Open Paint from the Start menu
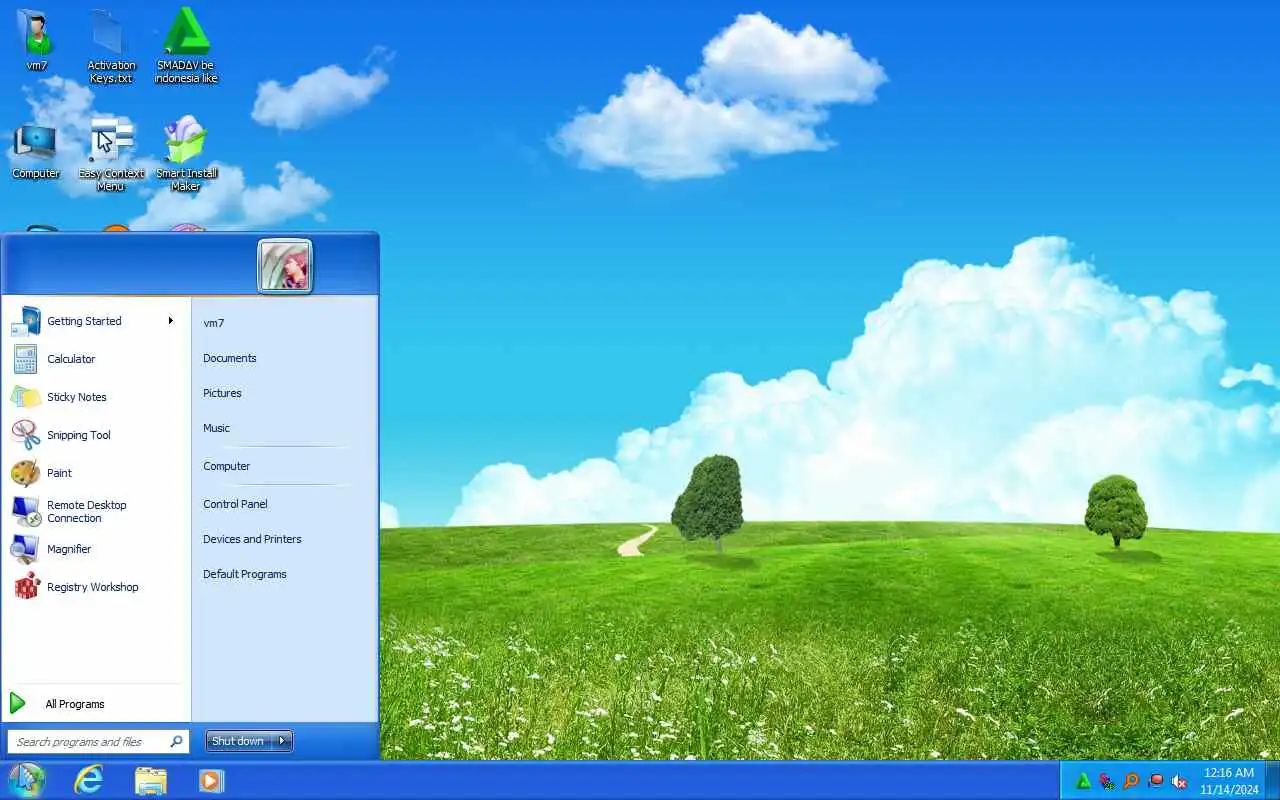Screen dimensions: 1280x800 point(95,473)
